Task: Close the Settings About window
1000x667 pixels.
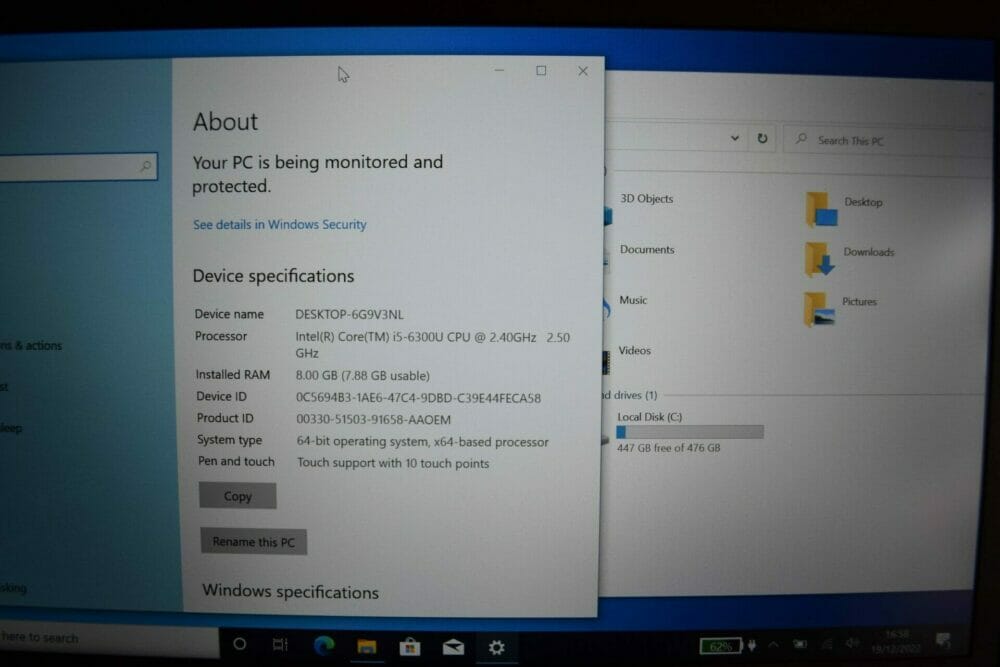Action: tap(583, 71)
